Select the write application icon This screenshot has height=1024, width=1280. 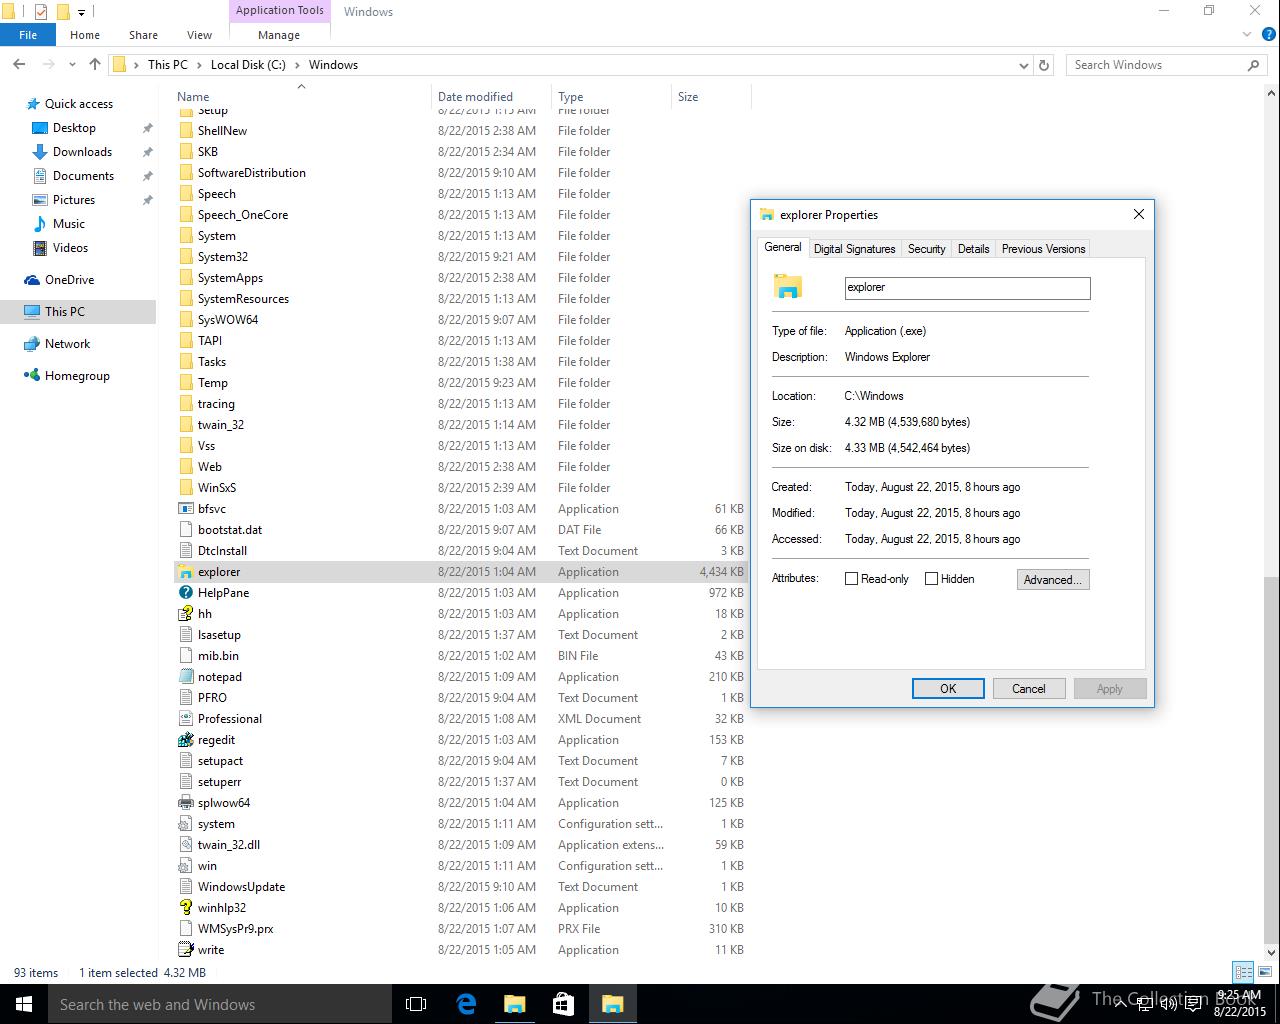185,950
